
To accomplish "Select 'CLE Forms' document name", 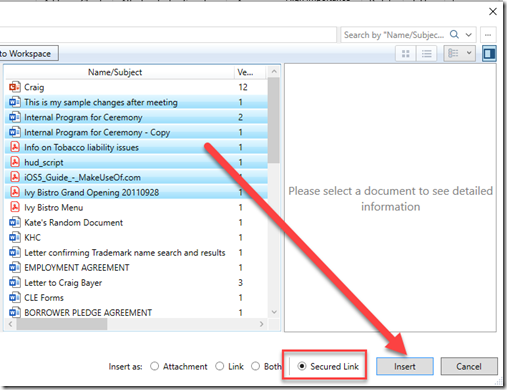I will pyautogui.click(x=44, y=298).
